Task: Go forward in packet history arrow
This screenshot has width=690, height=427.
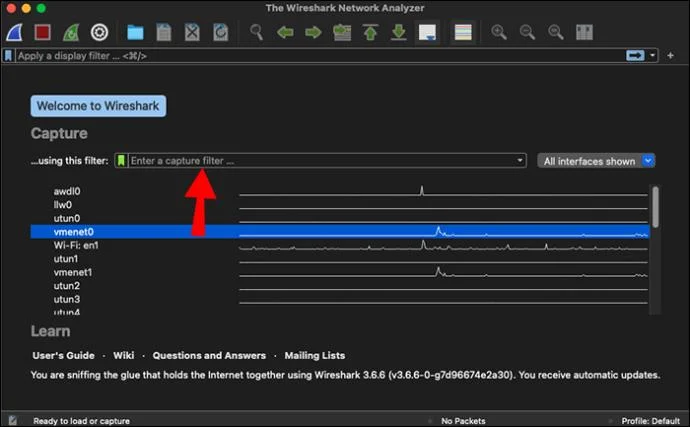Action: point(313,33)
